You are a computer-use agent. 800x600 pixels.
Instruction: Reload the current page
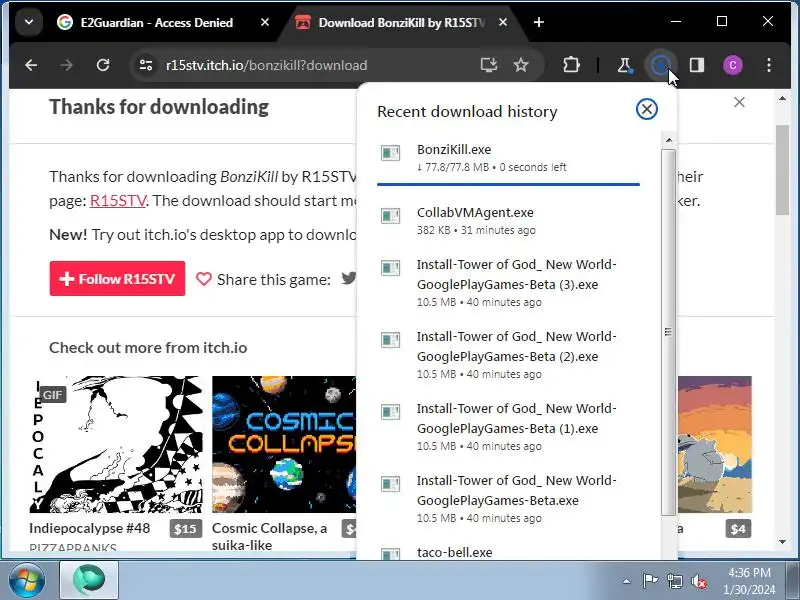103,65
